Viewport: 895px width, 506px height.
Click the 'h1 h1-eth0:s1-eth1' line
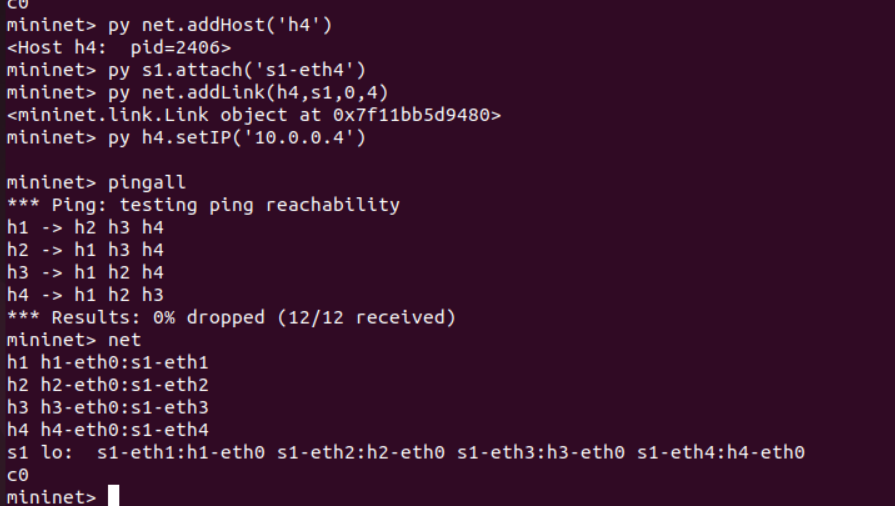point(107,362)
